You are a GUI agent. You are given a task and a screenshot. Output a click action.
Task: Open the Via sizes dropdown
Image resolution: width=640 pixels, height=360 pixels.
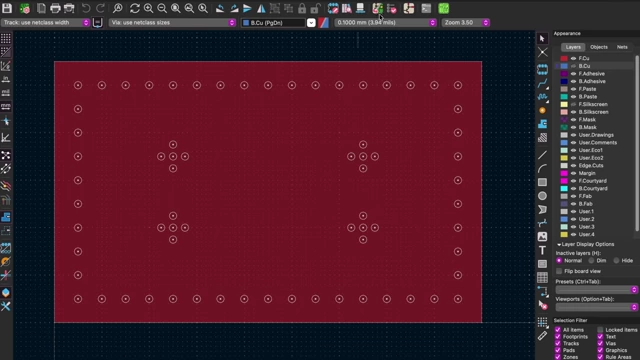[x=172, y=22]
